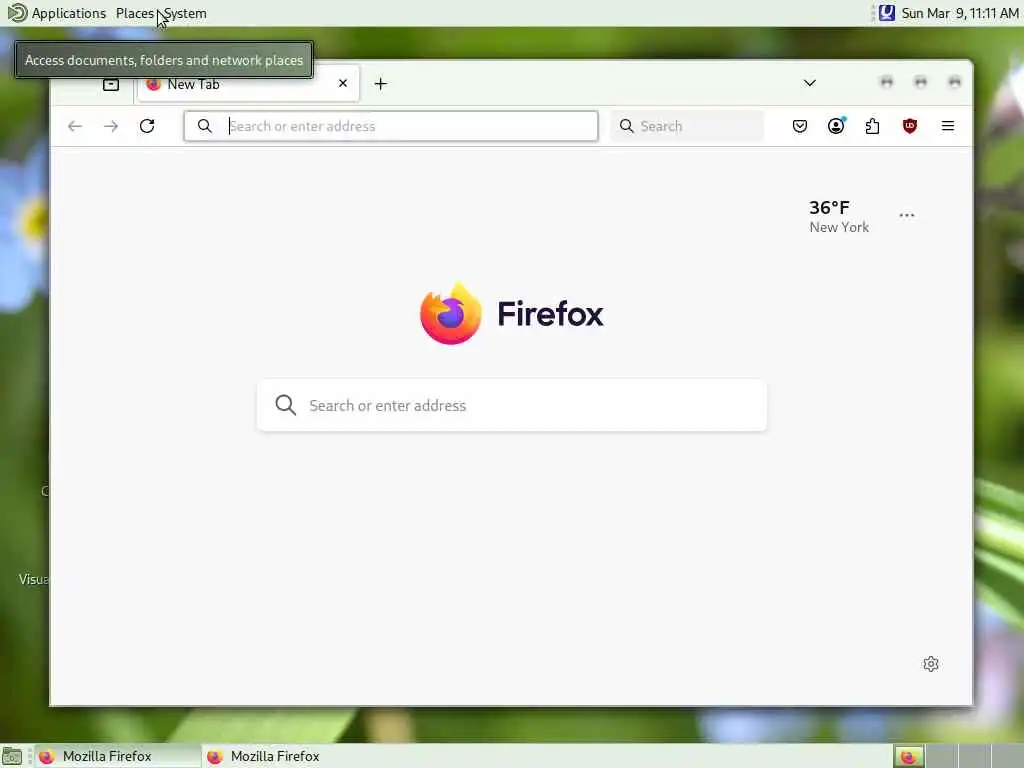Open new tab personalize gear icon
The image size is (1024, 768).
(931, 664)
